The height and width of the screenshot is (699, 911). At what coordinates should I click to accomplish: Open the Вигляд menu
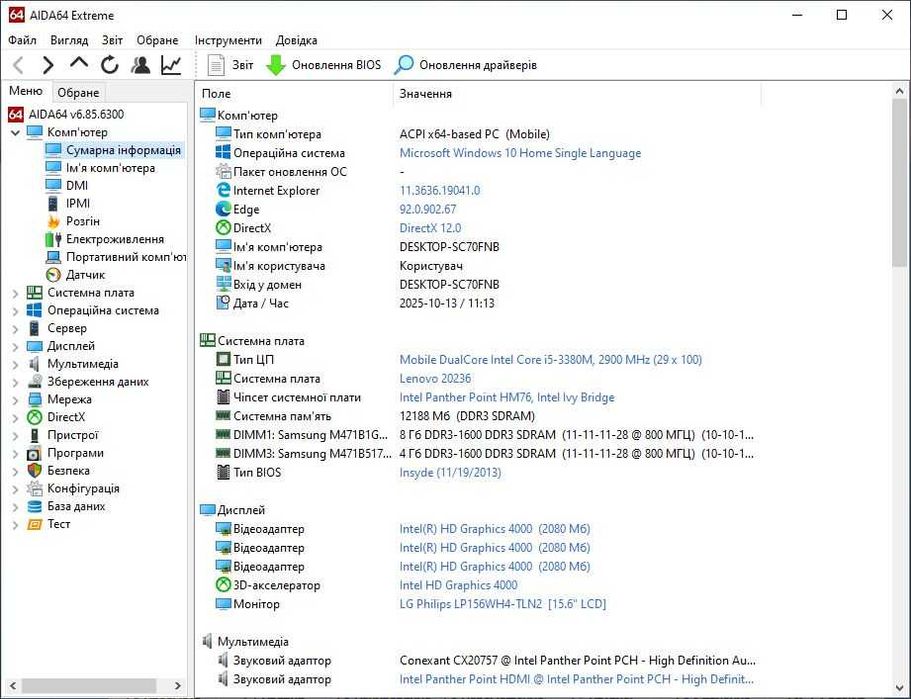click(x=69, y=40)
